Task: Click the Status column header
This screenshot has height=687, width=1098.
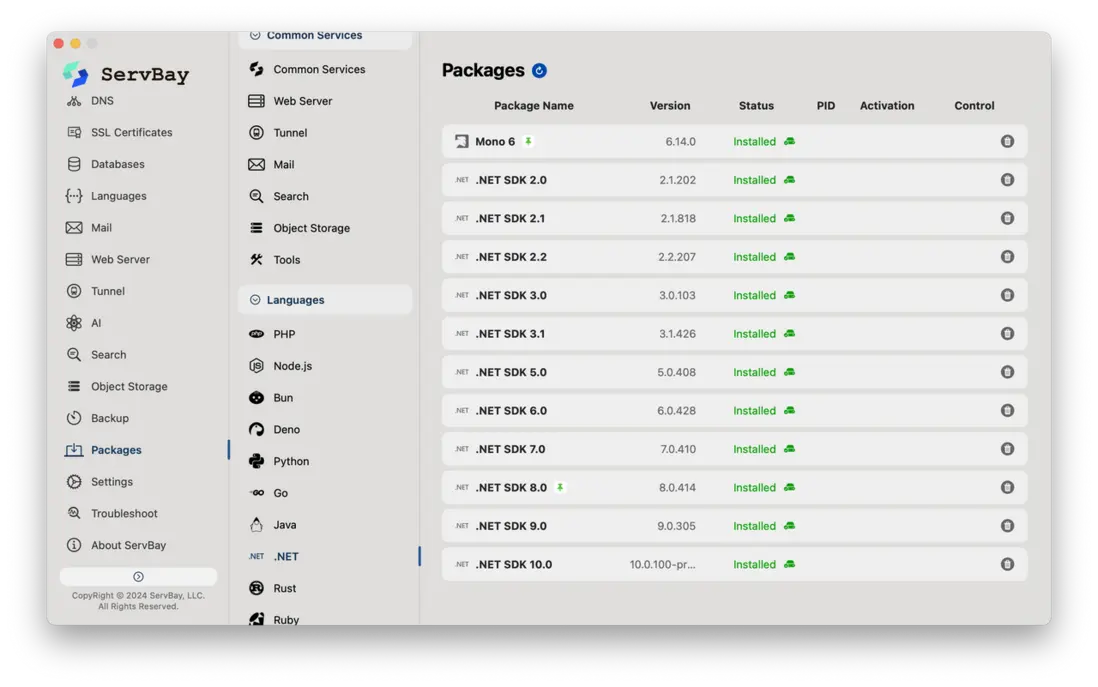Action: [756, 106]
